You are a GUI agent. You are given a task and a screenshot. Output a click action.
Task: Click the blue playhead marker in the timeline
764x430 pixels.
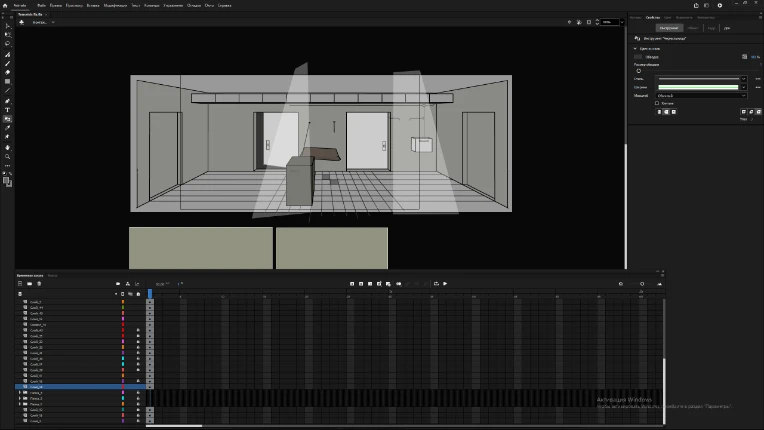tap(150, 293)
